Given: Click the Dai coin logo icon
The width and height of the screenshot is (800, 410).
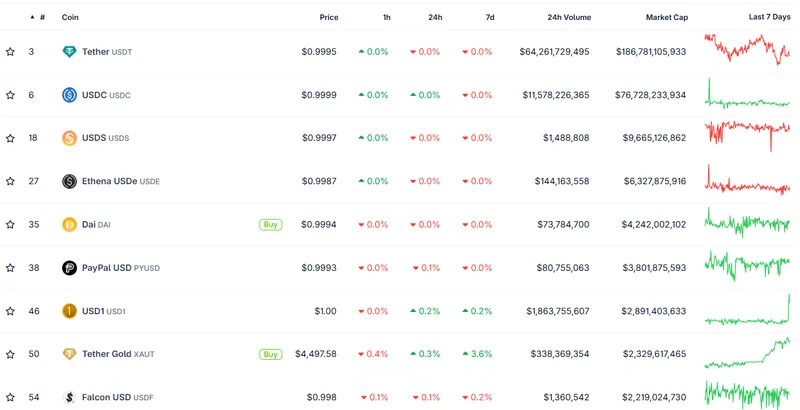Looking at the screenshot, I should click(69, 225).
